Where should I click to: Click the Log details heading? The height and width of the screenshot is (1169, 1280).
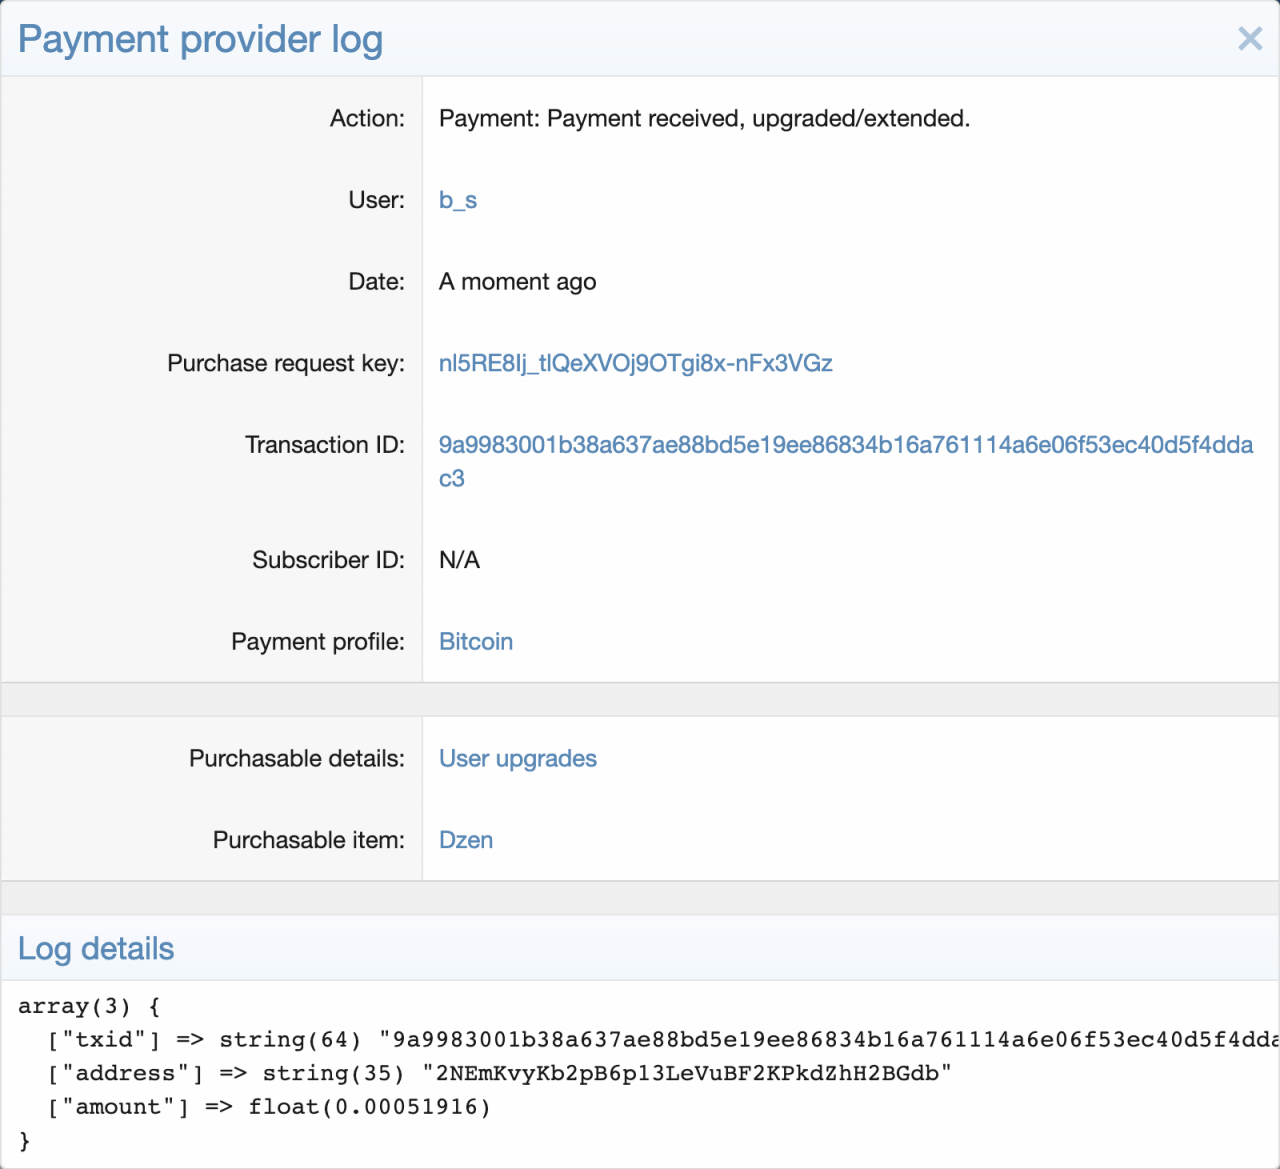click(x=96, y=948)
